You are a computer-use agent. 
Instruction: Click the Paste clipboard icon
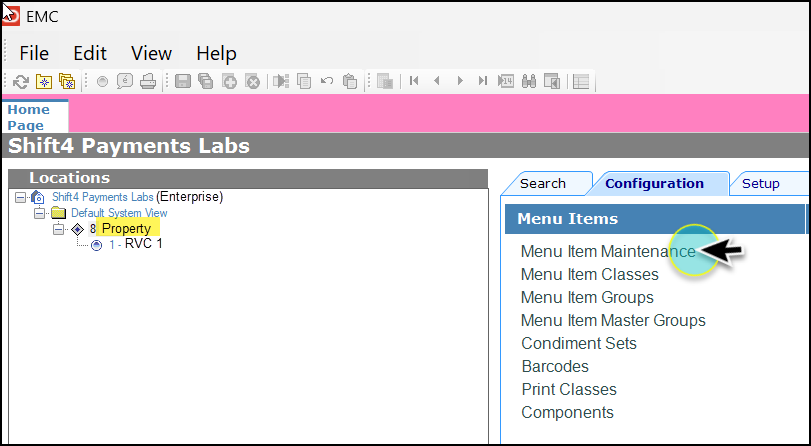350,81
